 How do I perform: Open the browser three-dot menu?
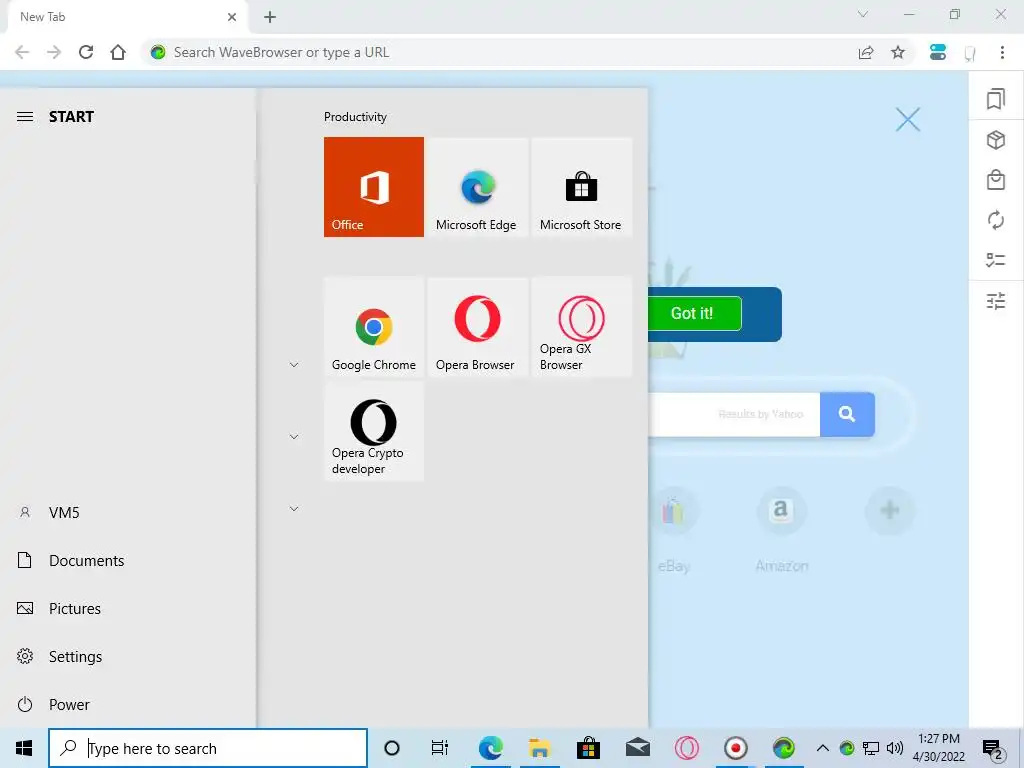(1002, 52)
